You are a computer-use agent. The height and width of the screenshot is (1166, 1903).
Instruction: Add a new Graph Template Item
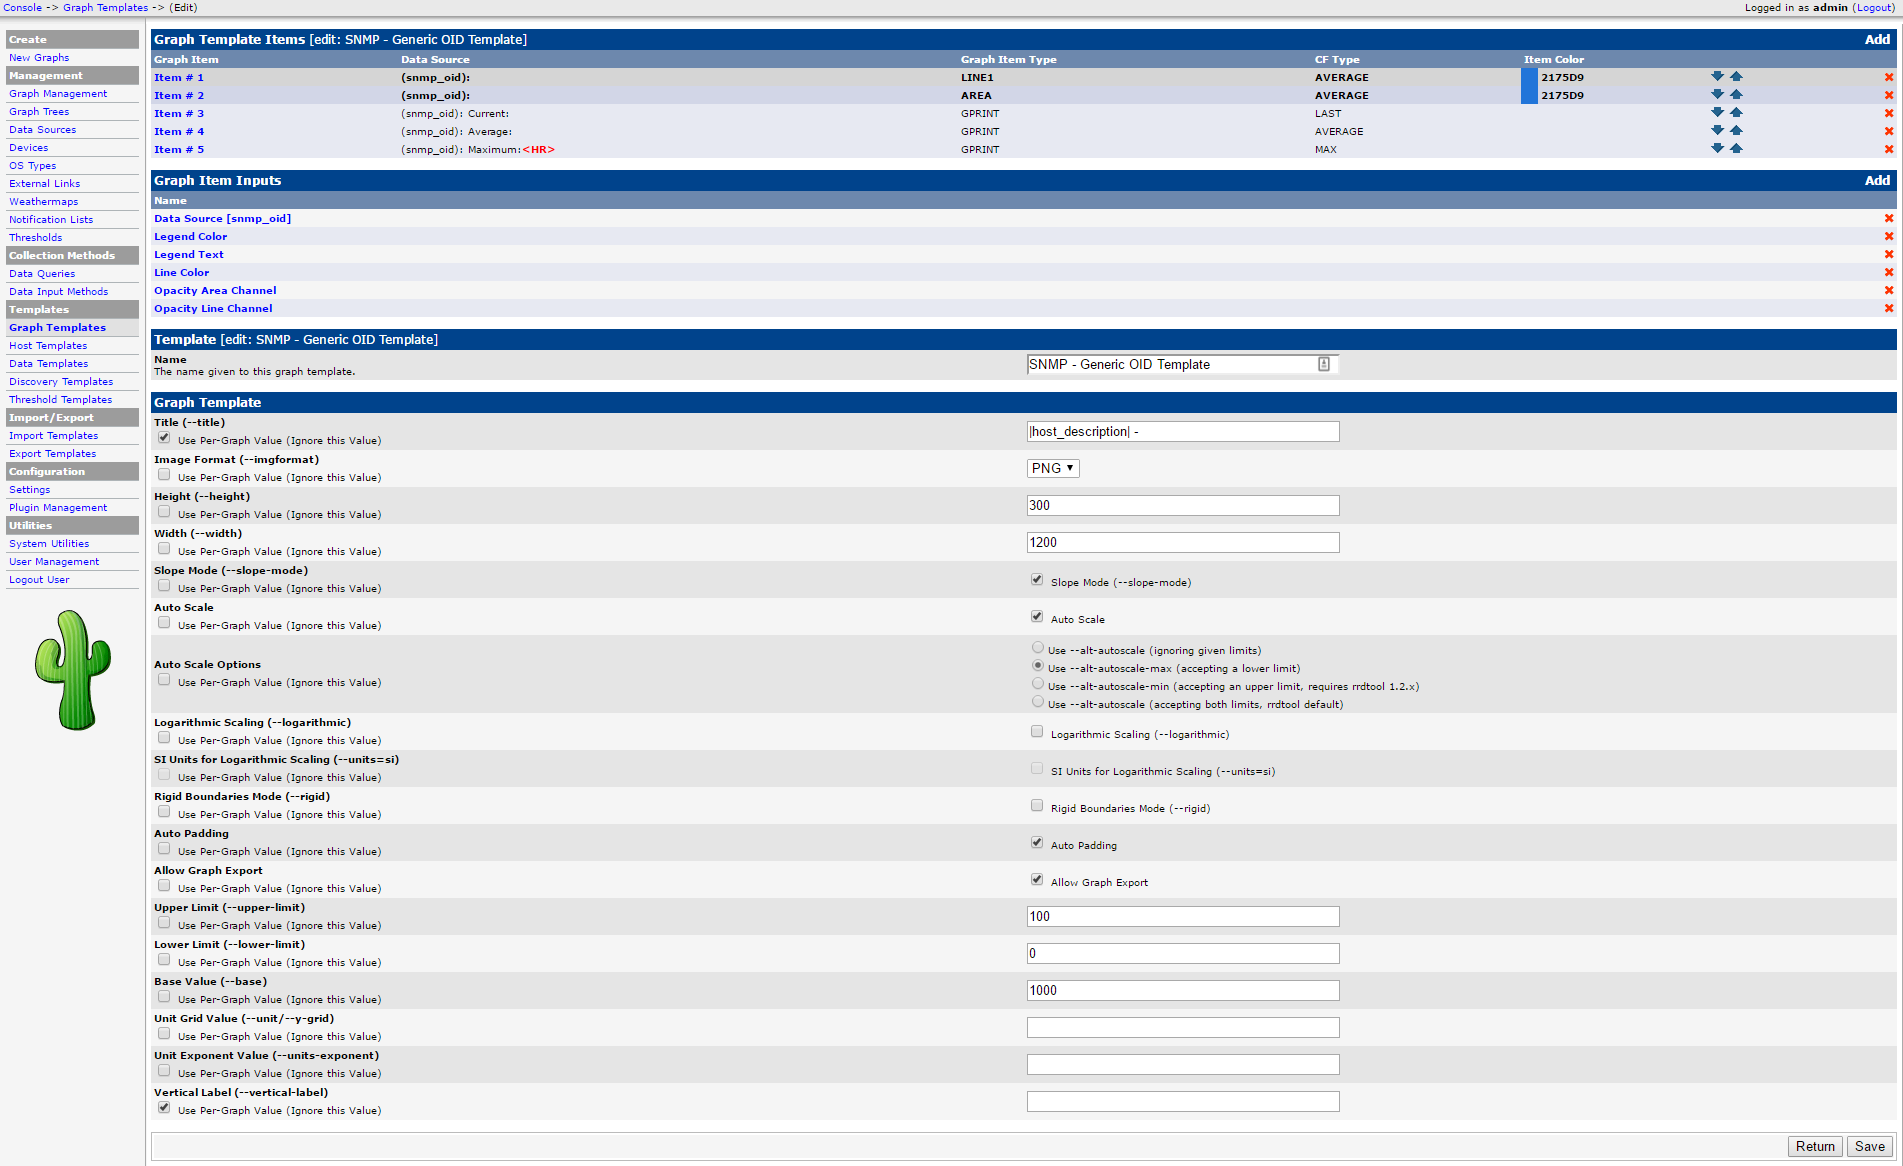[x=1877, y=40]
